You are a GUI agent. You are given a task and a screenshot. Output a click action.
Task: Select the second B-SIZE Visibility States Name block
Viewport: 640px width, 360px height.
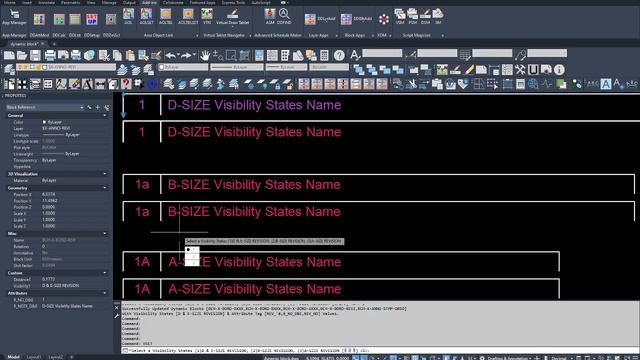pyautogui.click(x=254, y=212)
